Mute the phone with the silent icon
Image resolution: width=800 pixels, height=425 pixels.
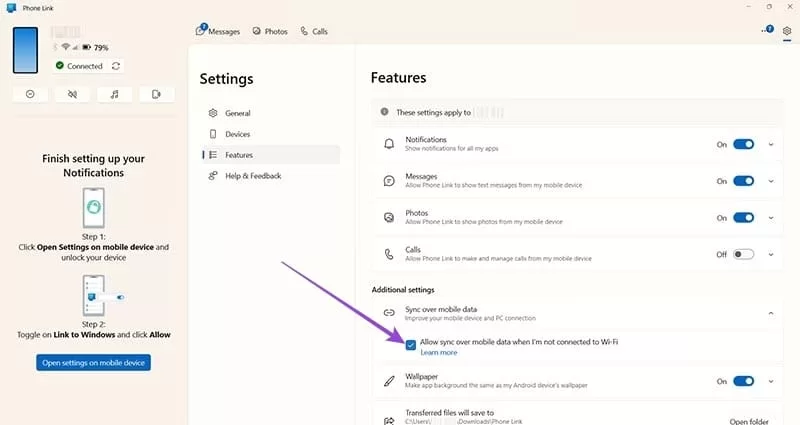point(73,94)
